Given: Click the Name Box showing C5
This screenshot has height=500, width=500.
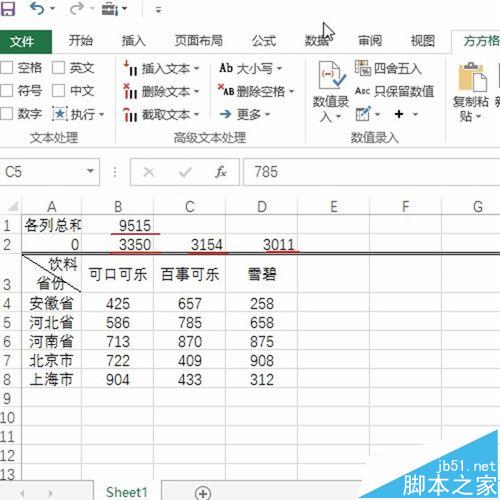Looking at the screenshot, I should 42,172.
